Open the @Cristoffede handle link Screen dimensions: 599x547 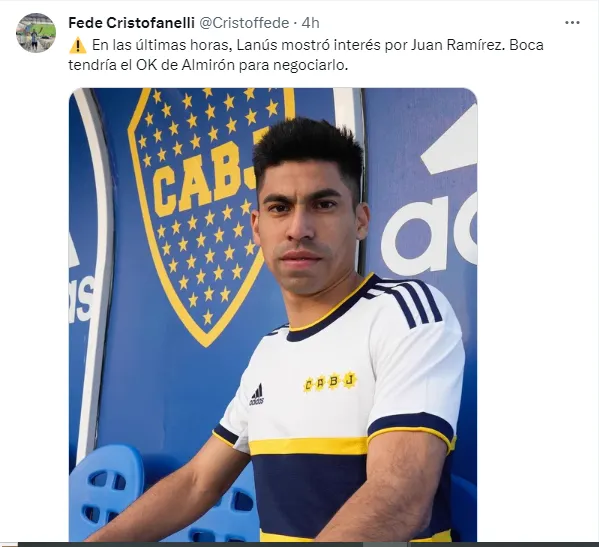[x=244, y=23]
